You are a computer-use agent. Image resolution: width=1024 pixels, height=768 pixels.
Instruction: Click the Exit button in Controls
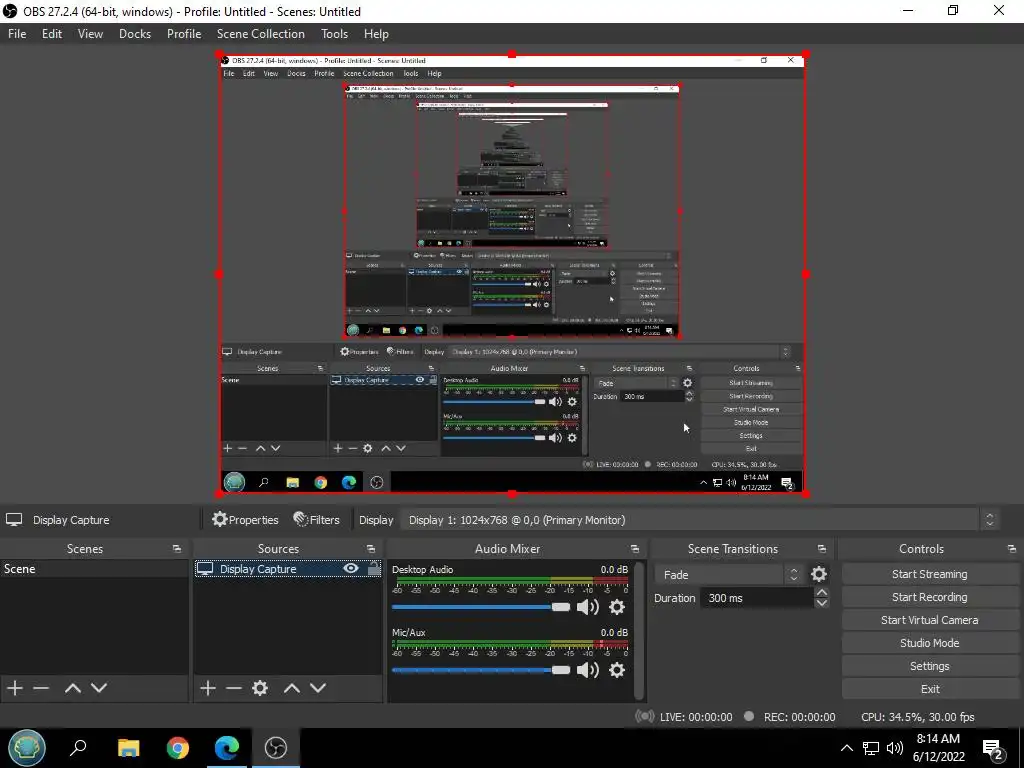click(929, 689)
